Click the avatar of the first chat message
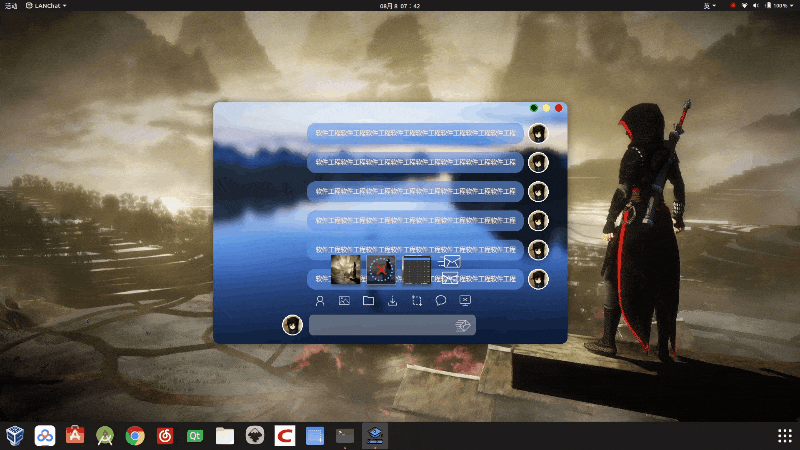Image resolution: width=800 pixels, height=450 pixels. point(538,133)
